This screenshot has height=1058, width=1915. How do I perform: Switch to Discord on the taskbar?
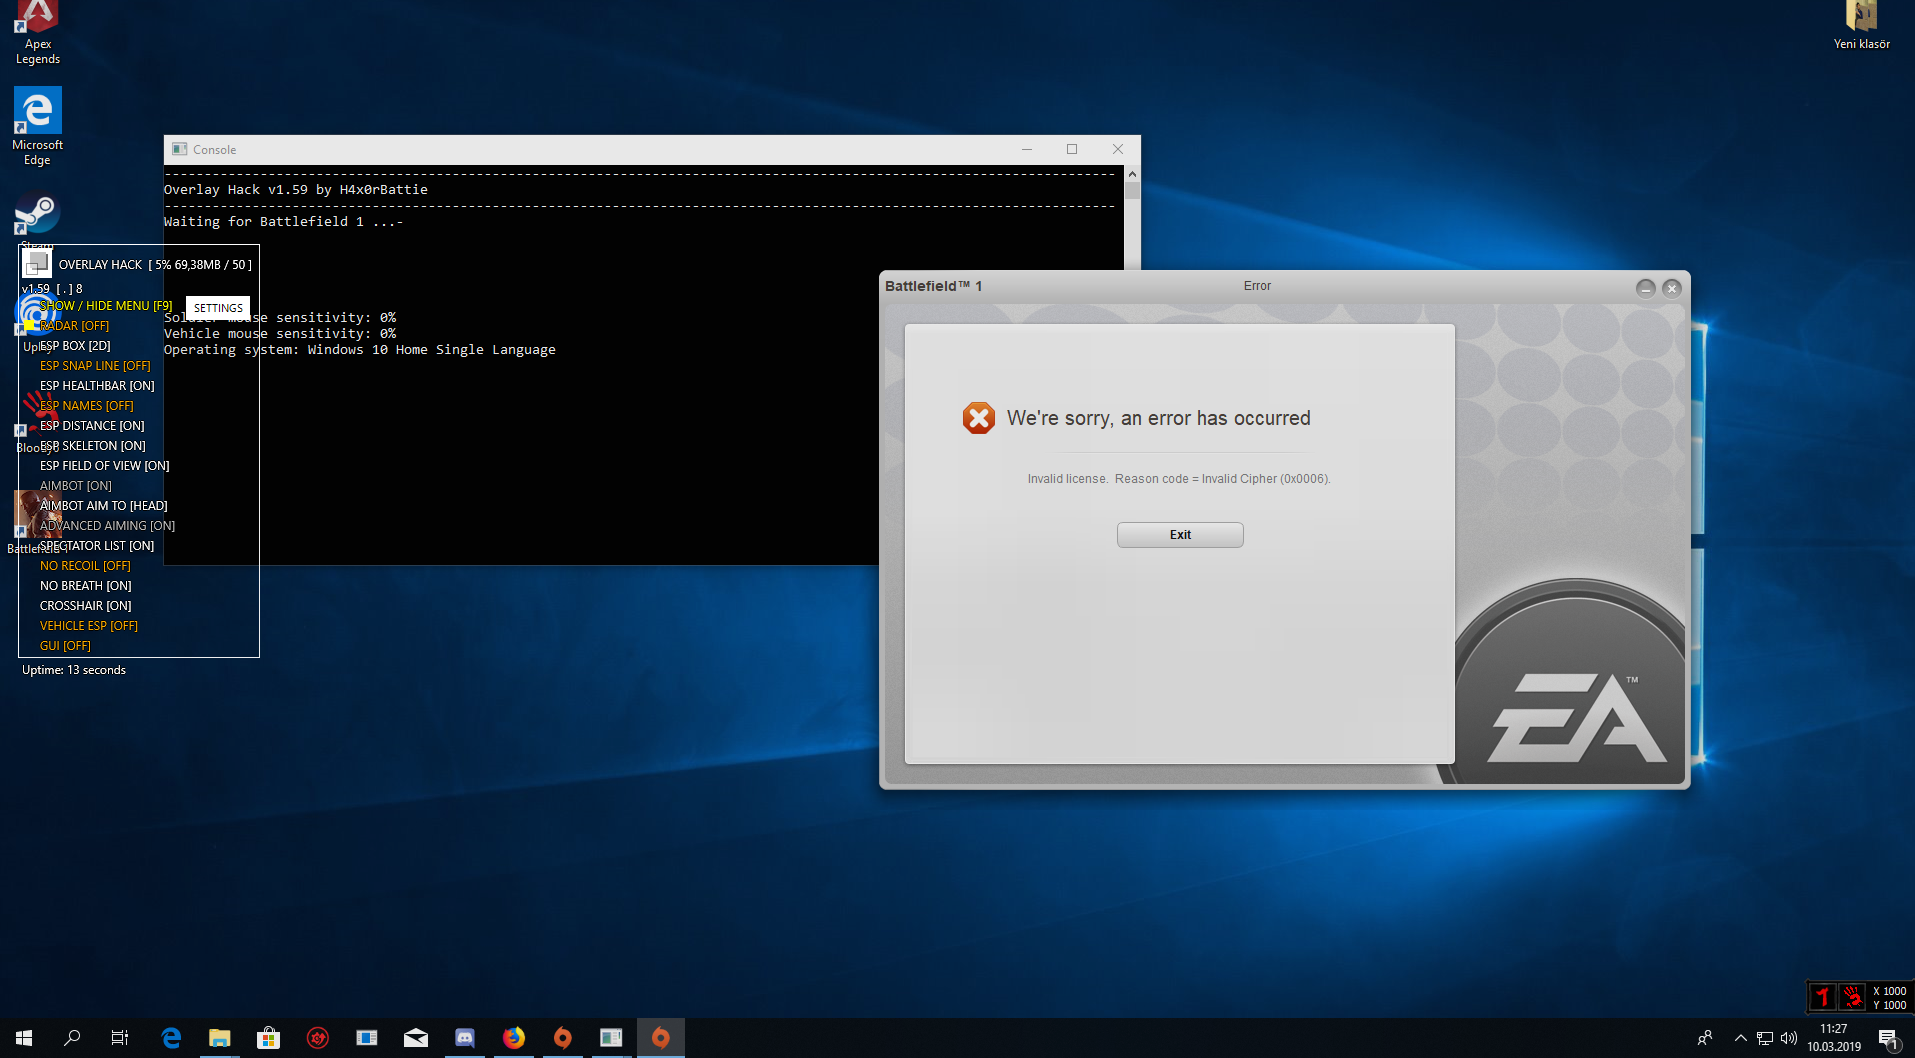point(465,1038)
